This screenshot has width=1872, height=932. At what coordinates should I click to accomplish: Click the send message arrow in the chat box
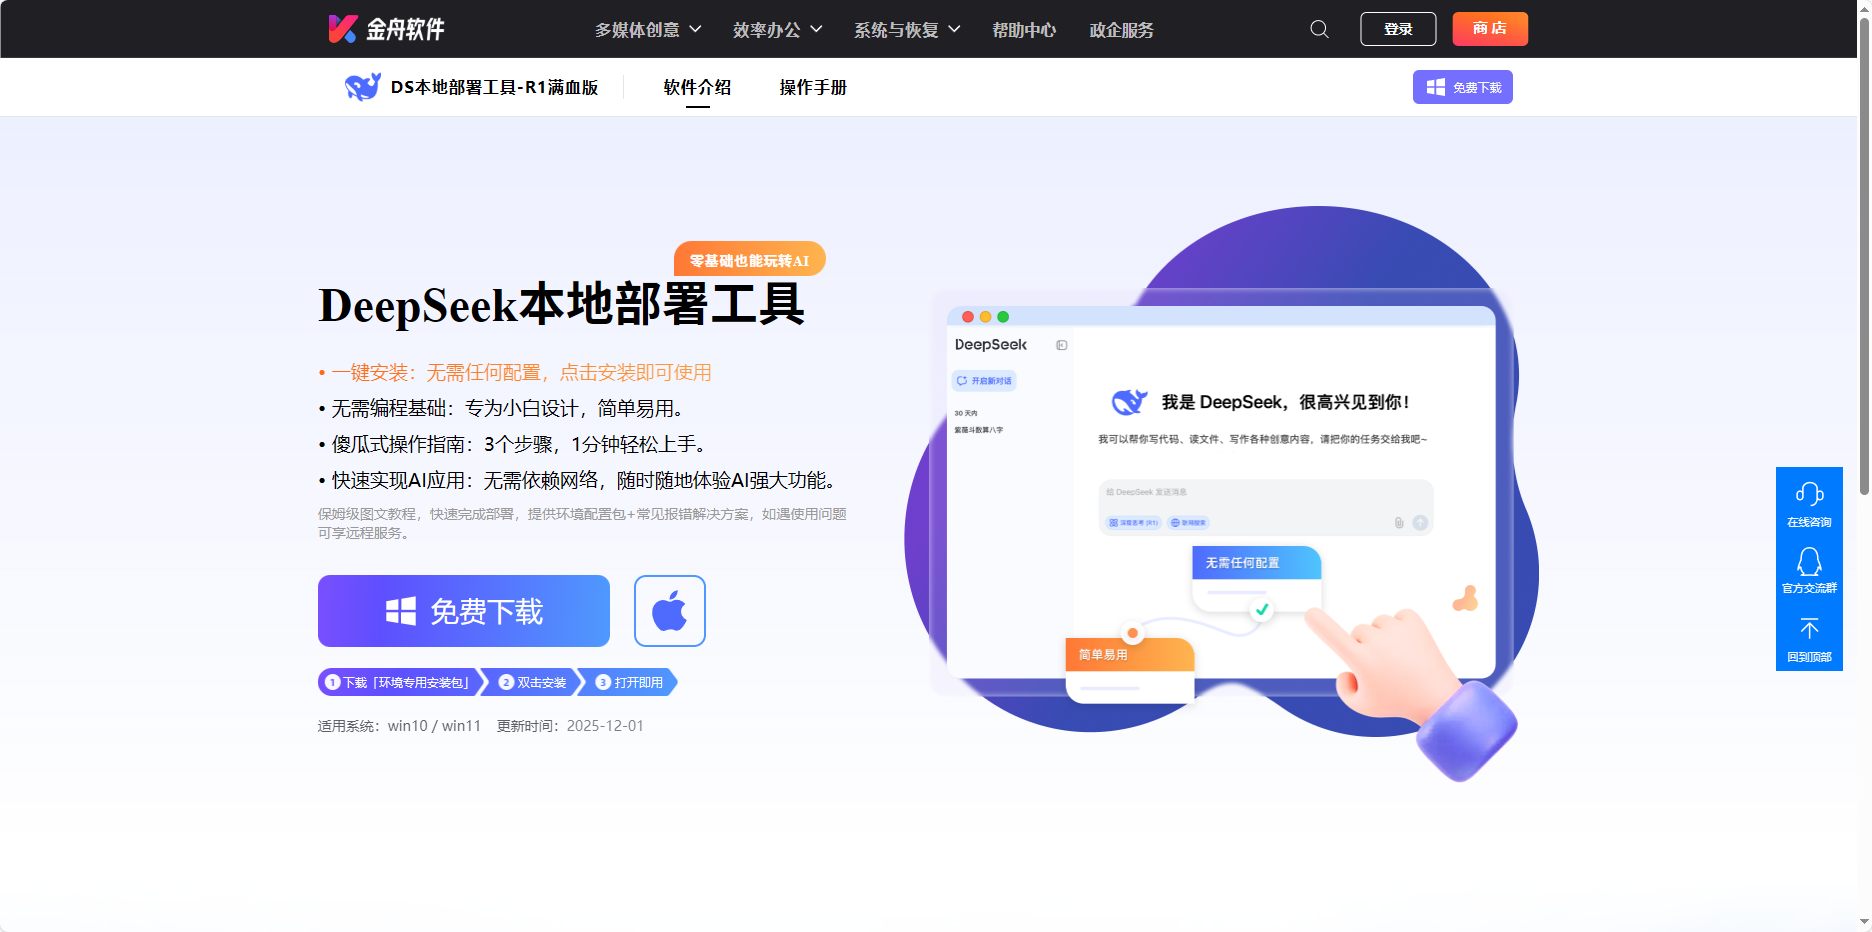1420,523
